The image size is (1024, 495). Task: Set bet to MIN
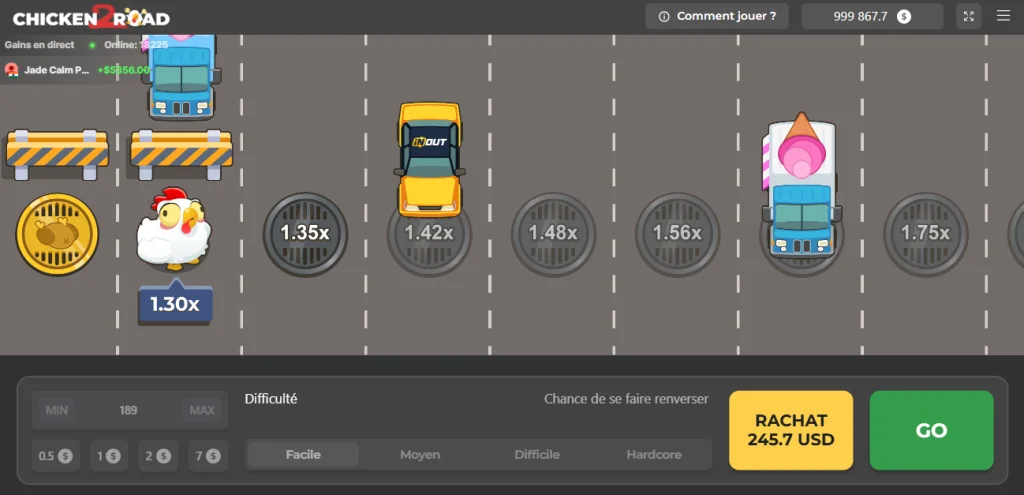(x=57, y=411)
